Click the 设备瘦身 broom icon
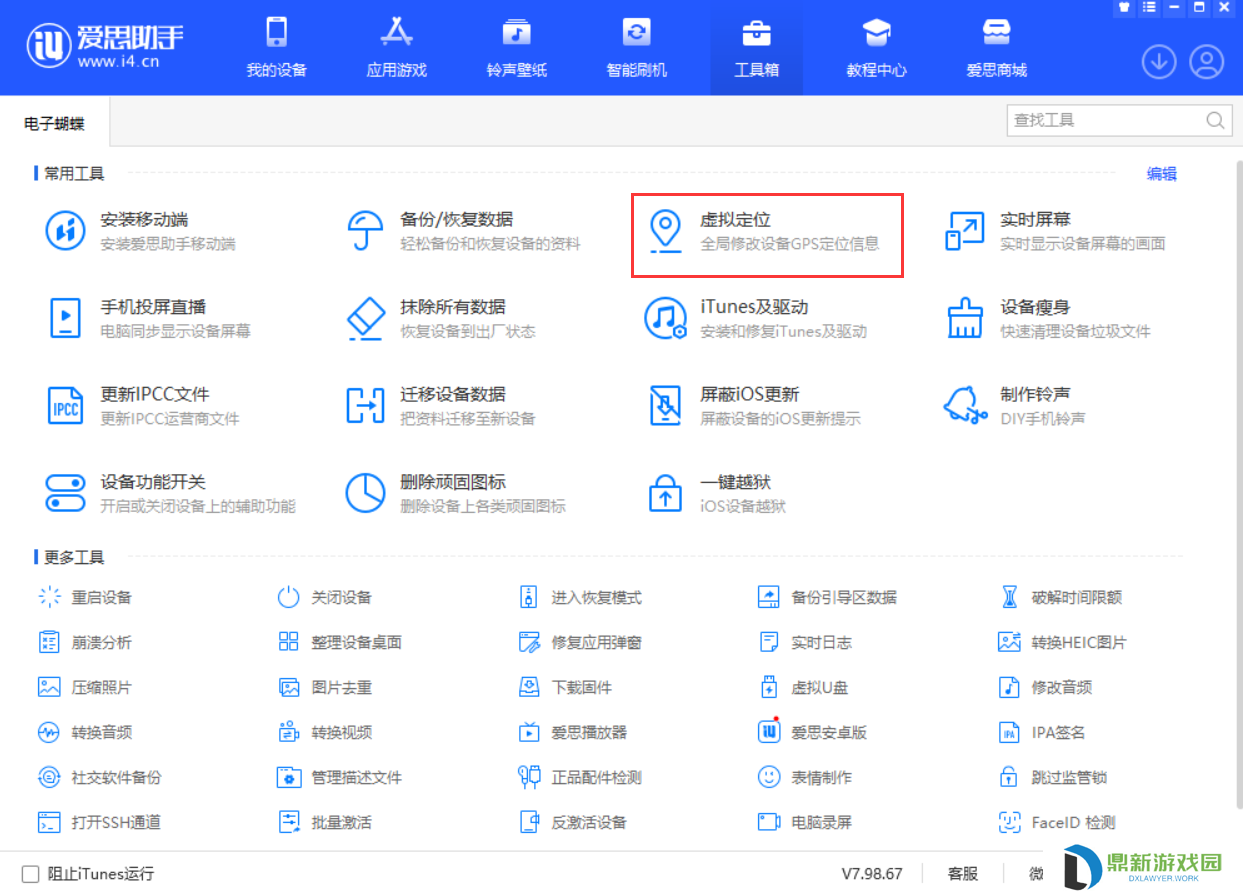Screen dimensions: 1243x893 [966, 318]
